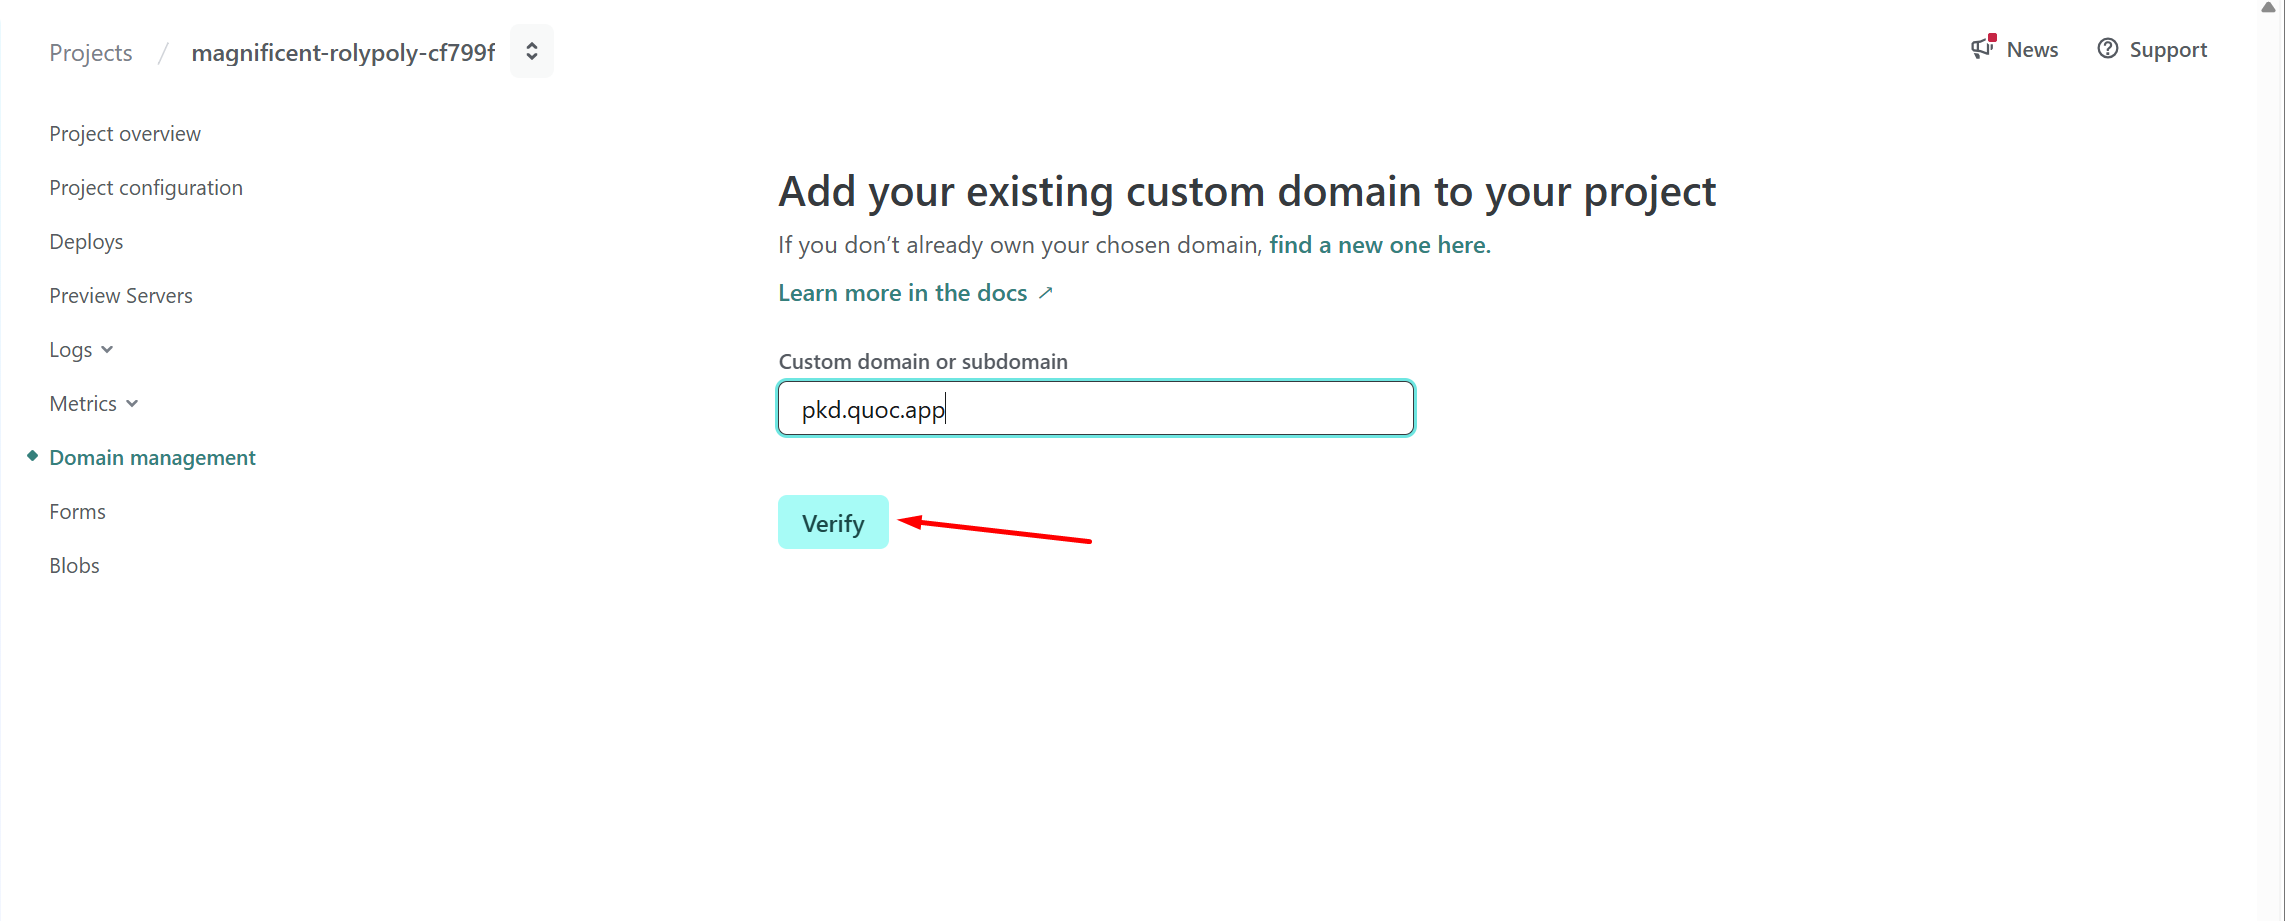
Task: Expand the Metrics submenu chevron
Action: [132, 404]
